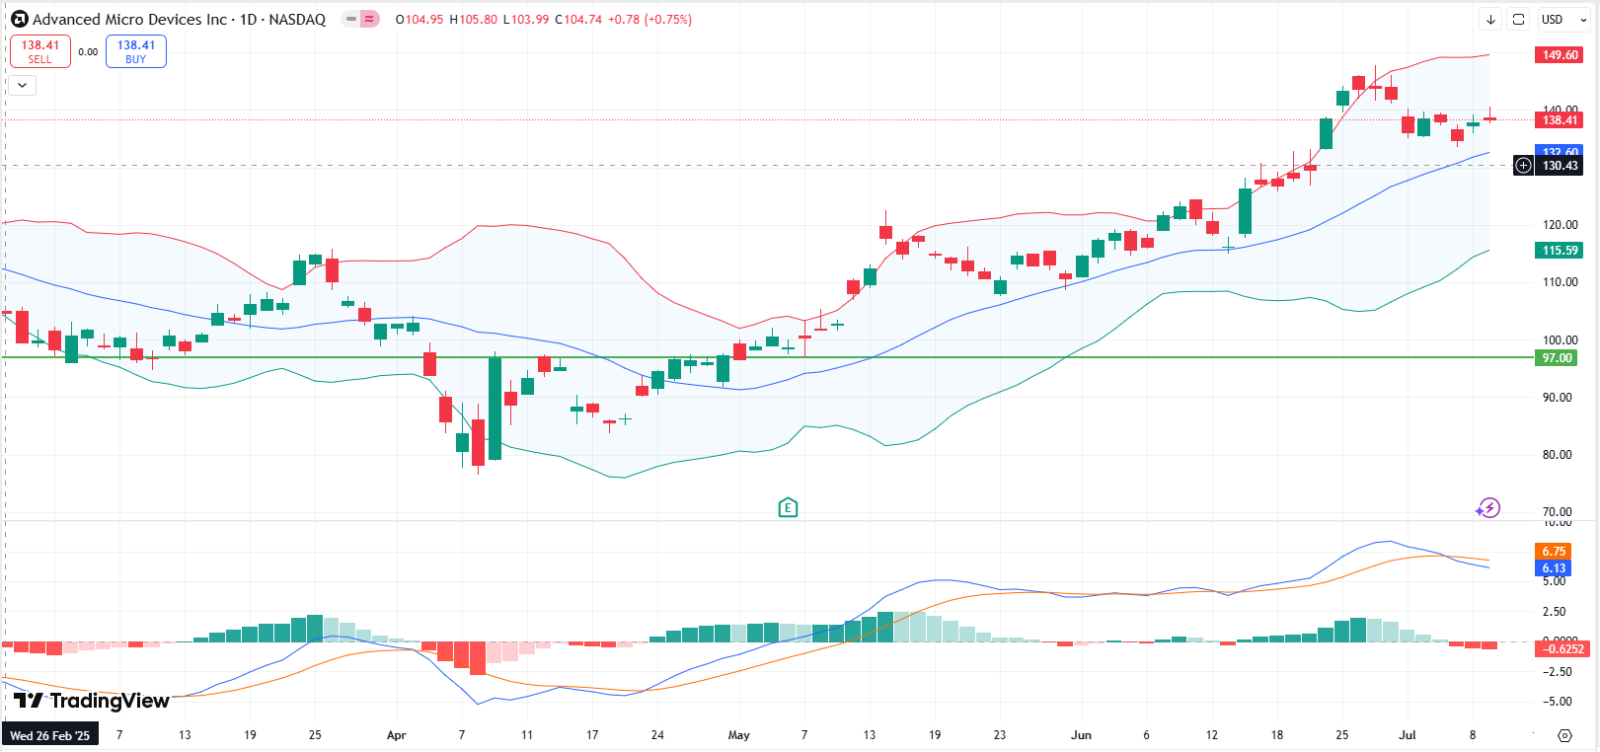Click the 120.00 price scale label

[1559, 225]
